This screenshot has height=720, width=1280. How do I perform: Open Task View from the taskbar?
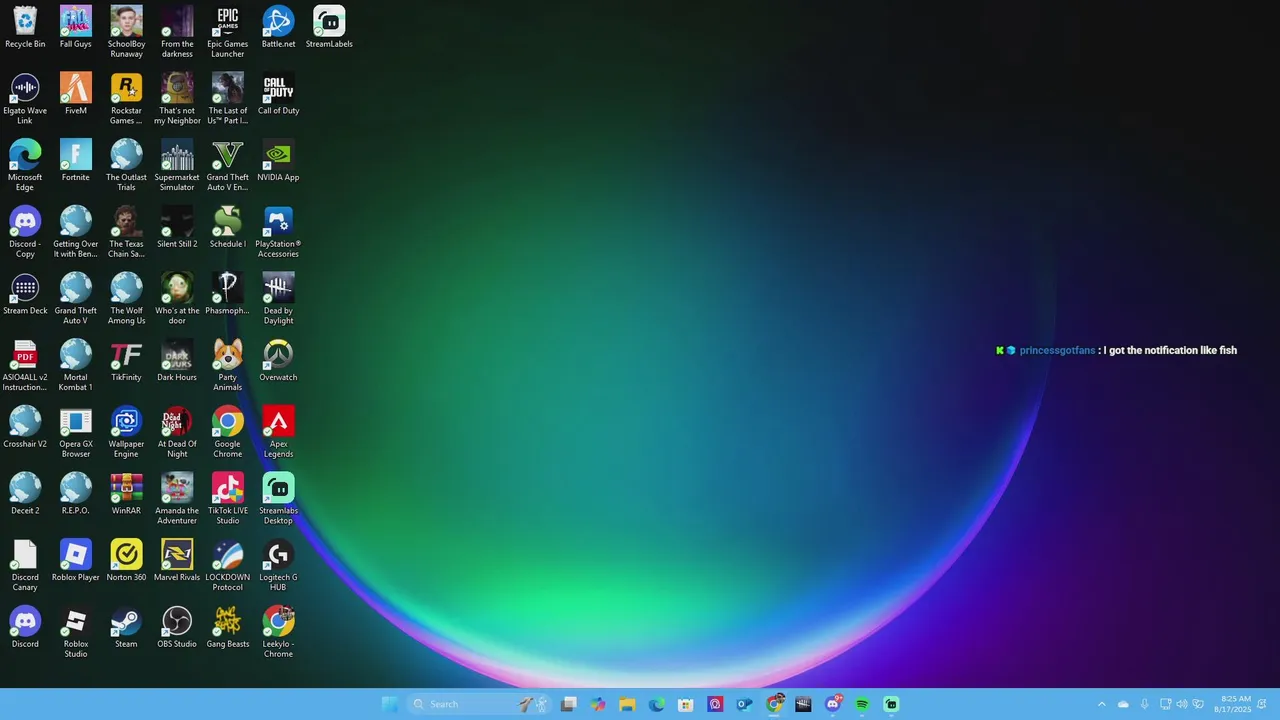click(x=569, y=704)
